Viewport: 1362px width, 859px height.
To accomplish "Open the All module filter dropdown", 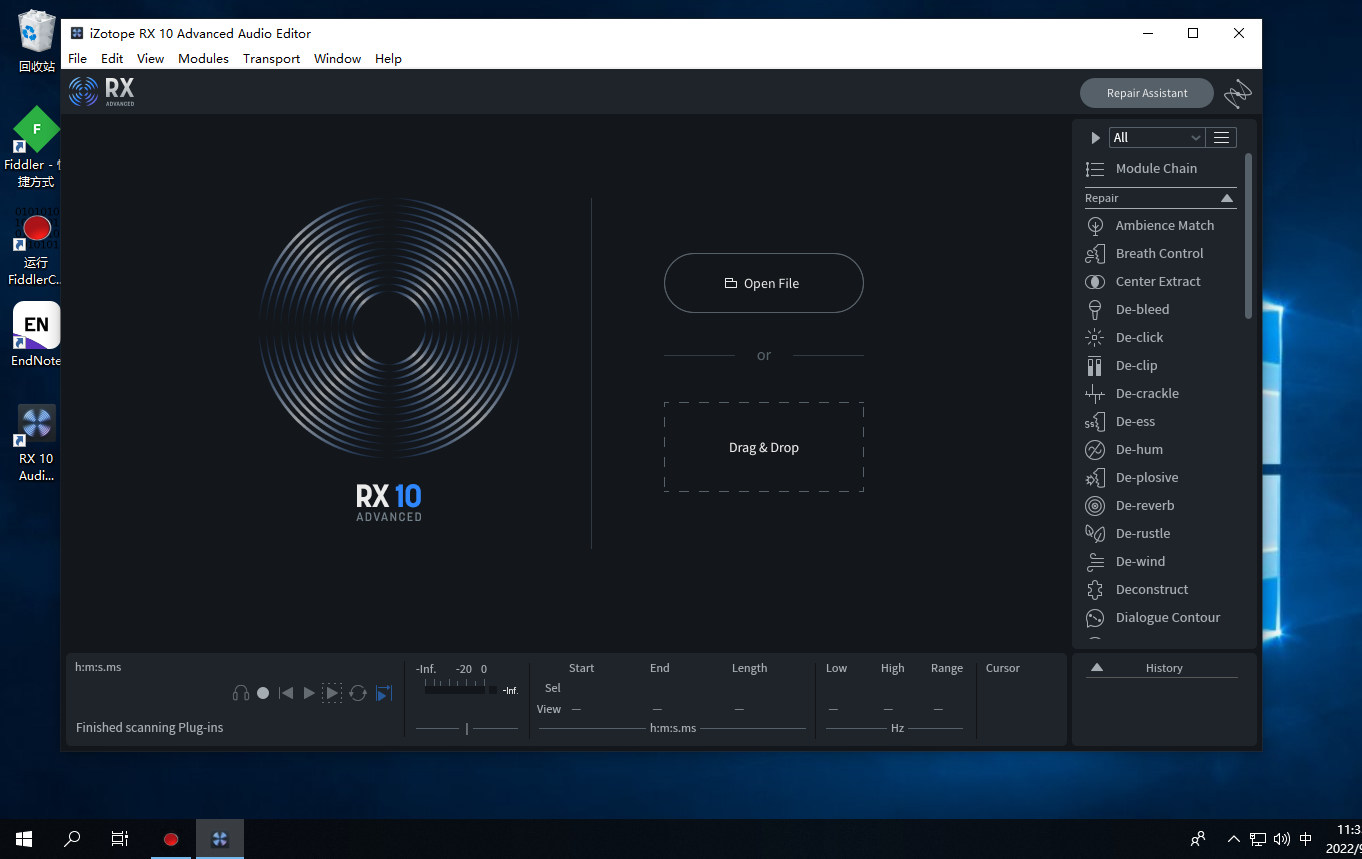I will coord(1156,138).
